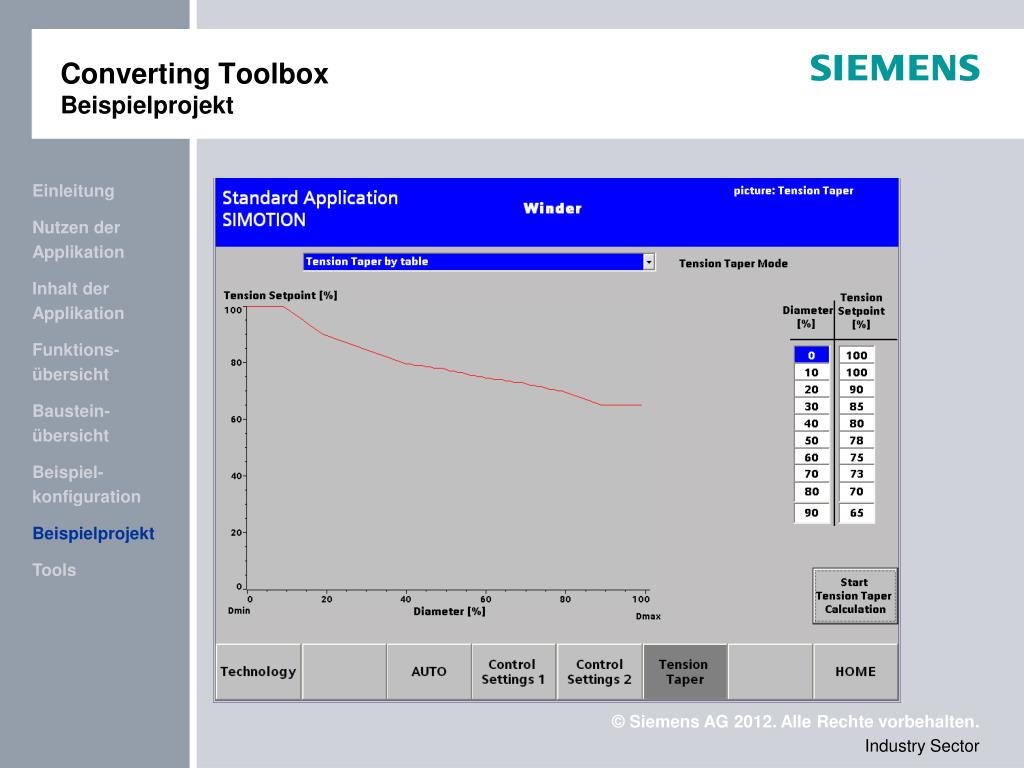Edit Tension Setpoint value '78'
This screenshot has height=768, width=1024.
[856, 440]
